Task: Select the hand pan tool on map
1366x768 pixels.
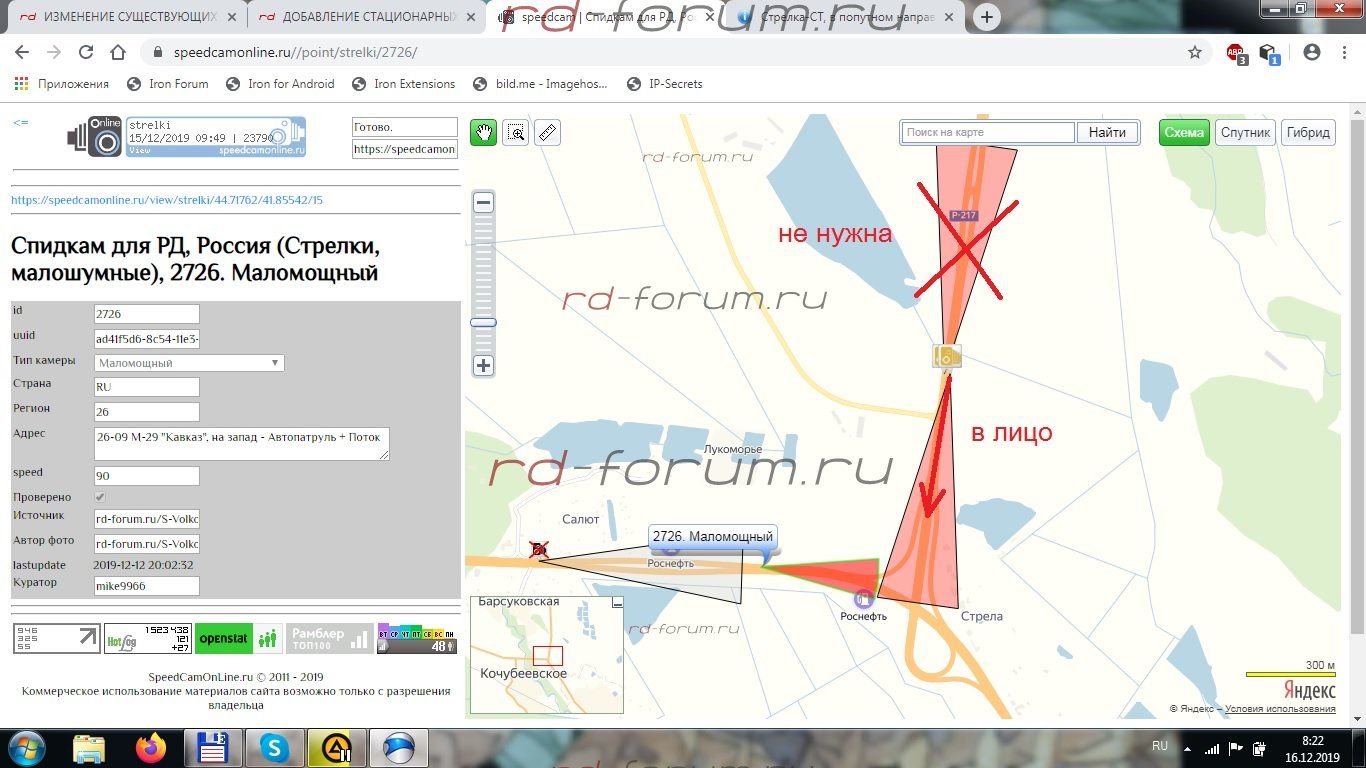Action: 484,133
